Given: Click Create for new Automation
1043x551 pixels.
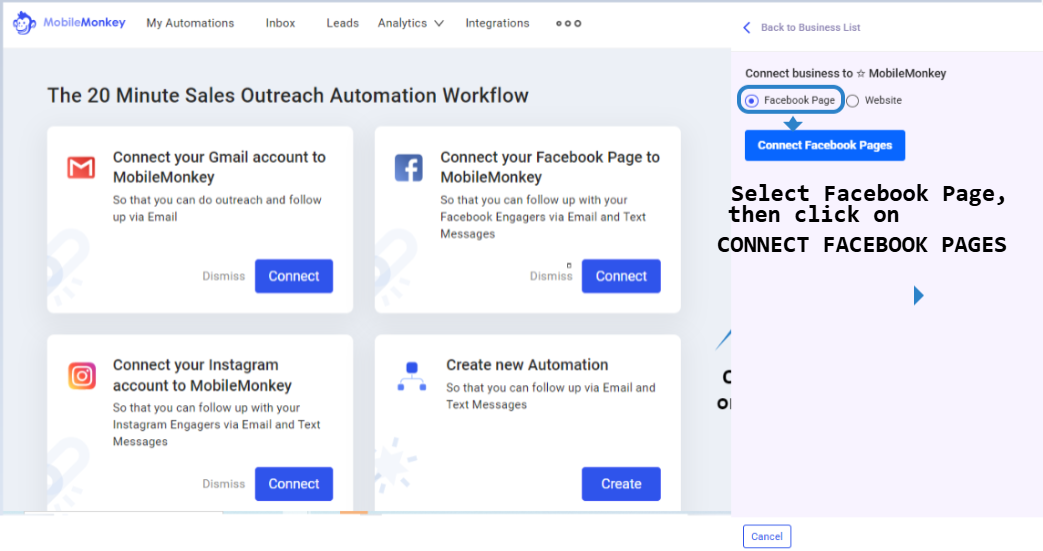Looking at the screenshot, I should point(621,484).
